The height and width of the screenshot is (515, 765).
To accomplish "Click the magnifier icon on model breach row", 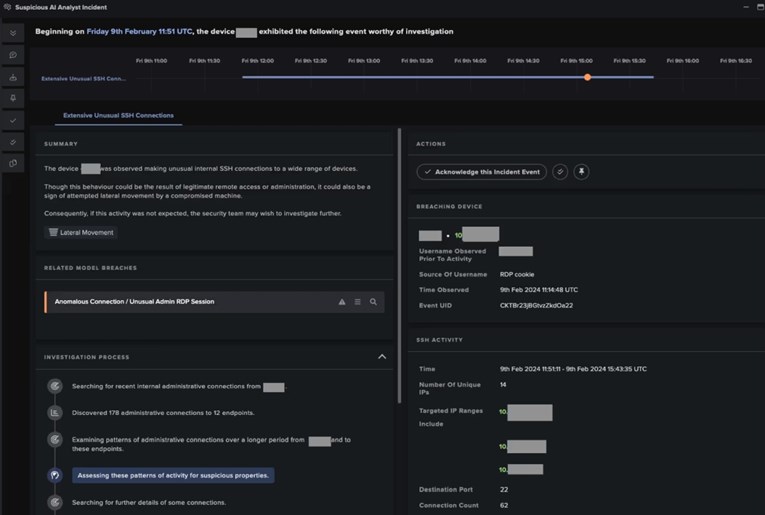I will tap(373, 301).
